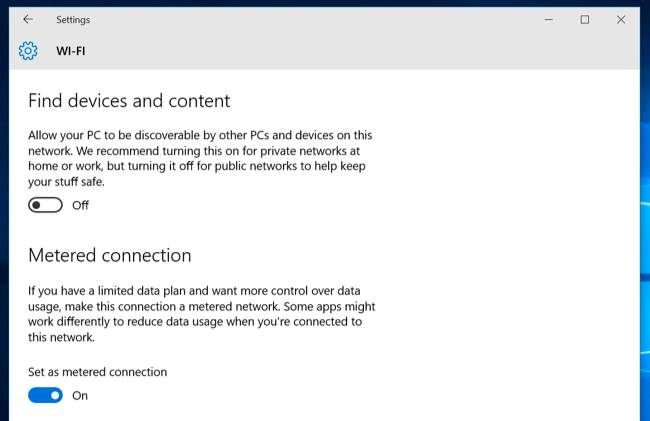This screenshot has width=650, height=421.
Task: Enable the Find devices and content toggle
Action: (x=45, y=205)
